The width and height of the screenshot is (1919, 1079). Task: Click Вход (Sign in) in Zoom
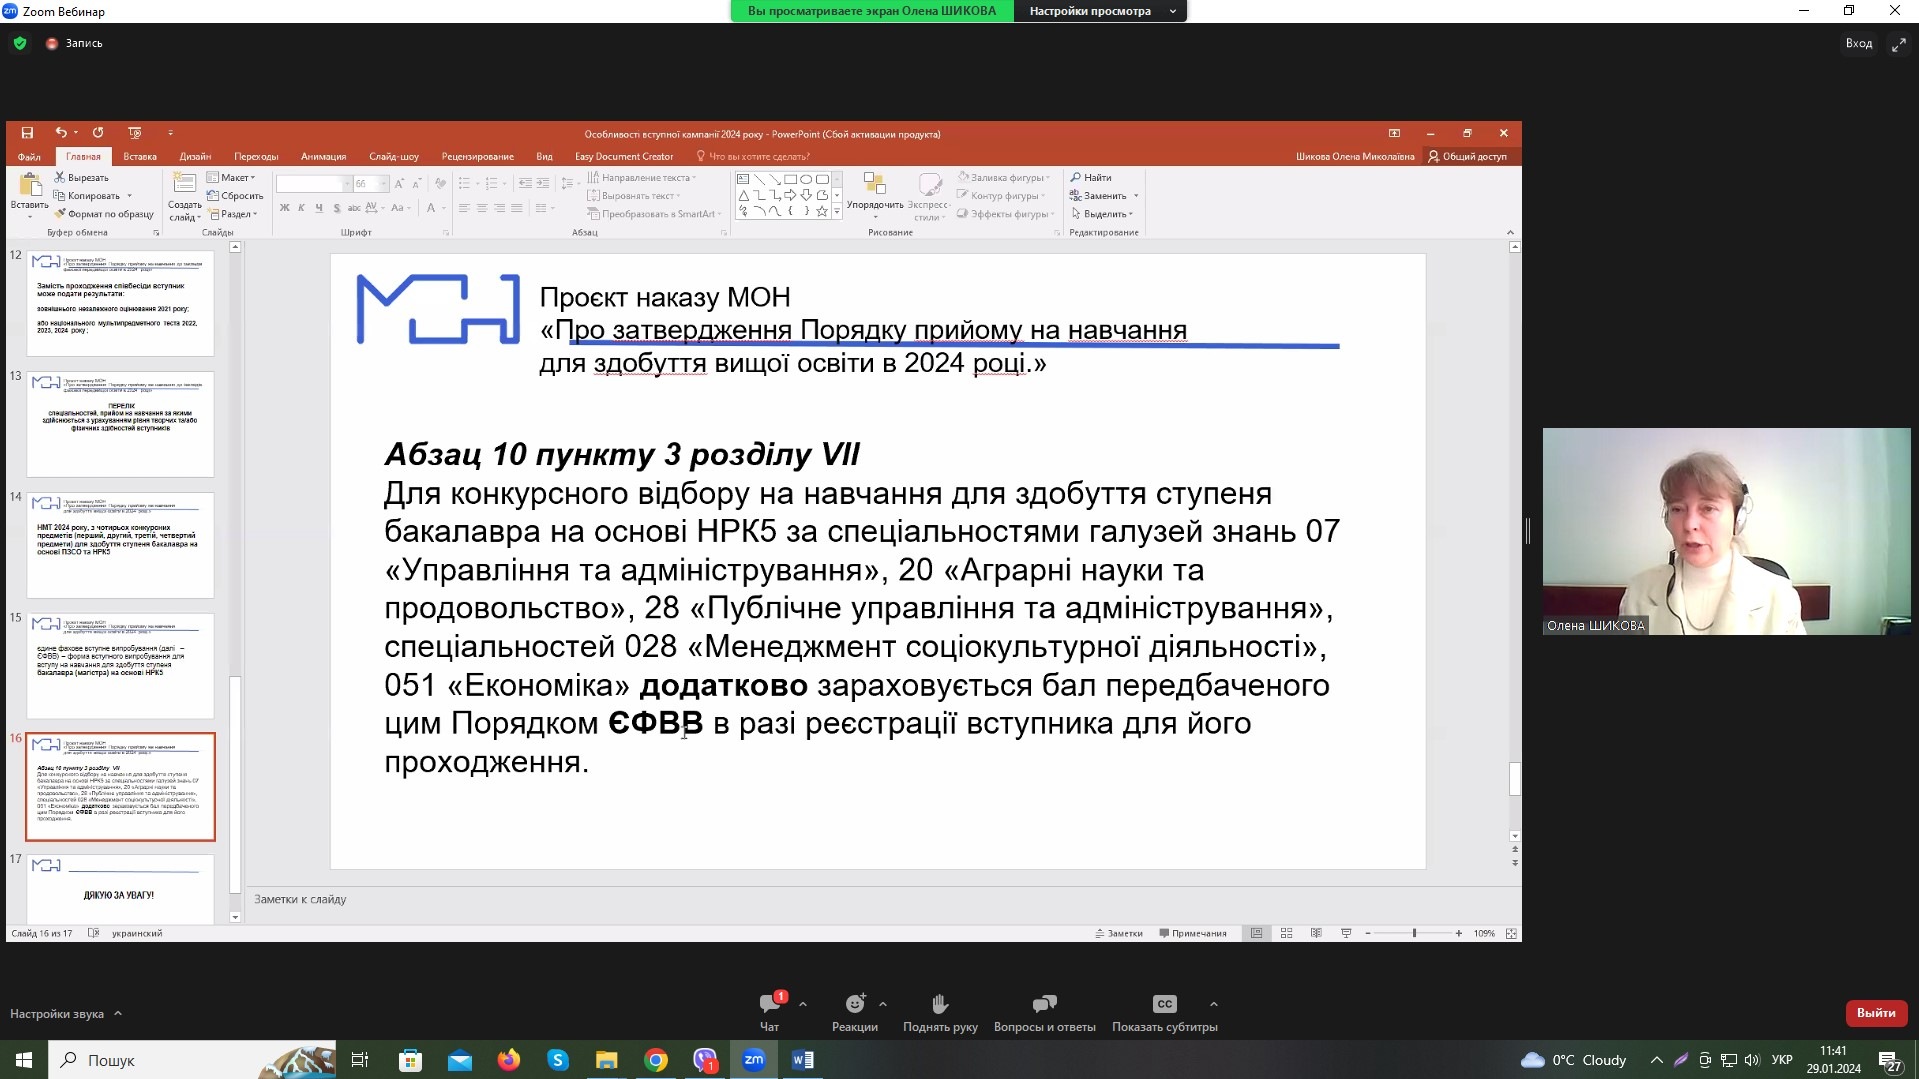coord(1859,44)
